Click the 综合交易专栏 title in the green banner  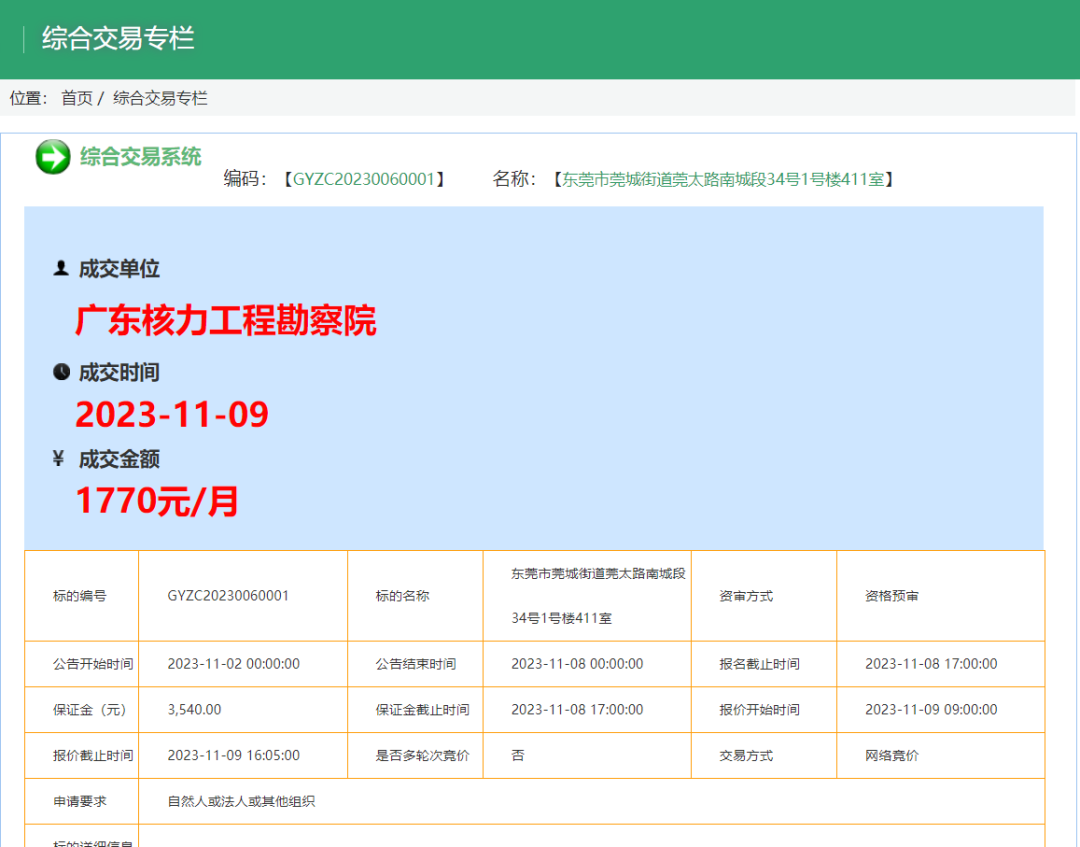pyautogui.click(x=118, y=38)
